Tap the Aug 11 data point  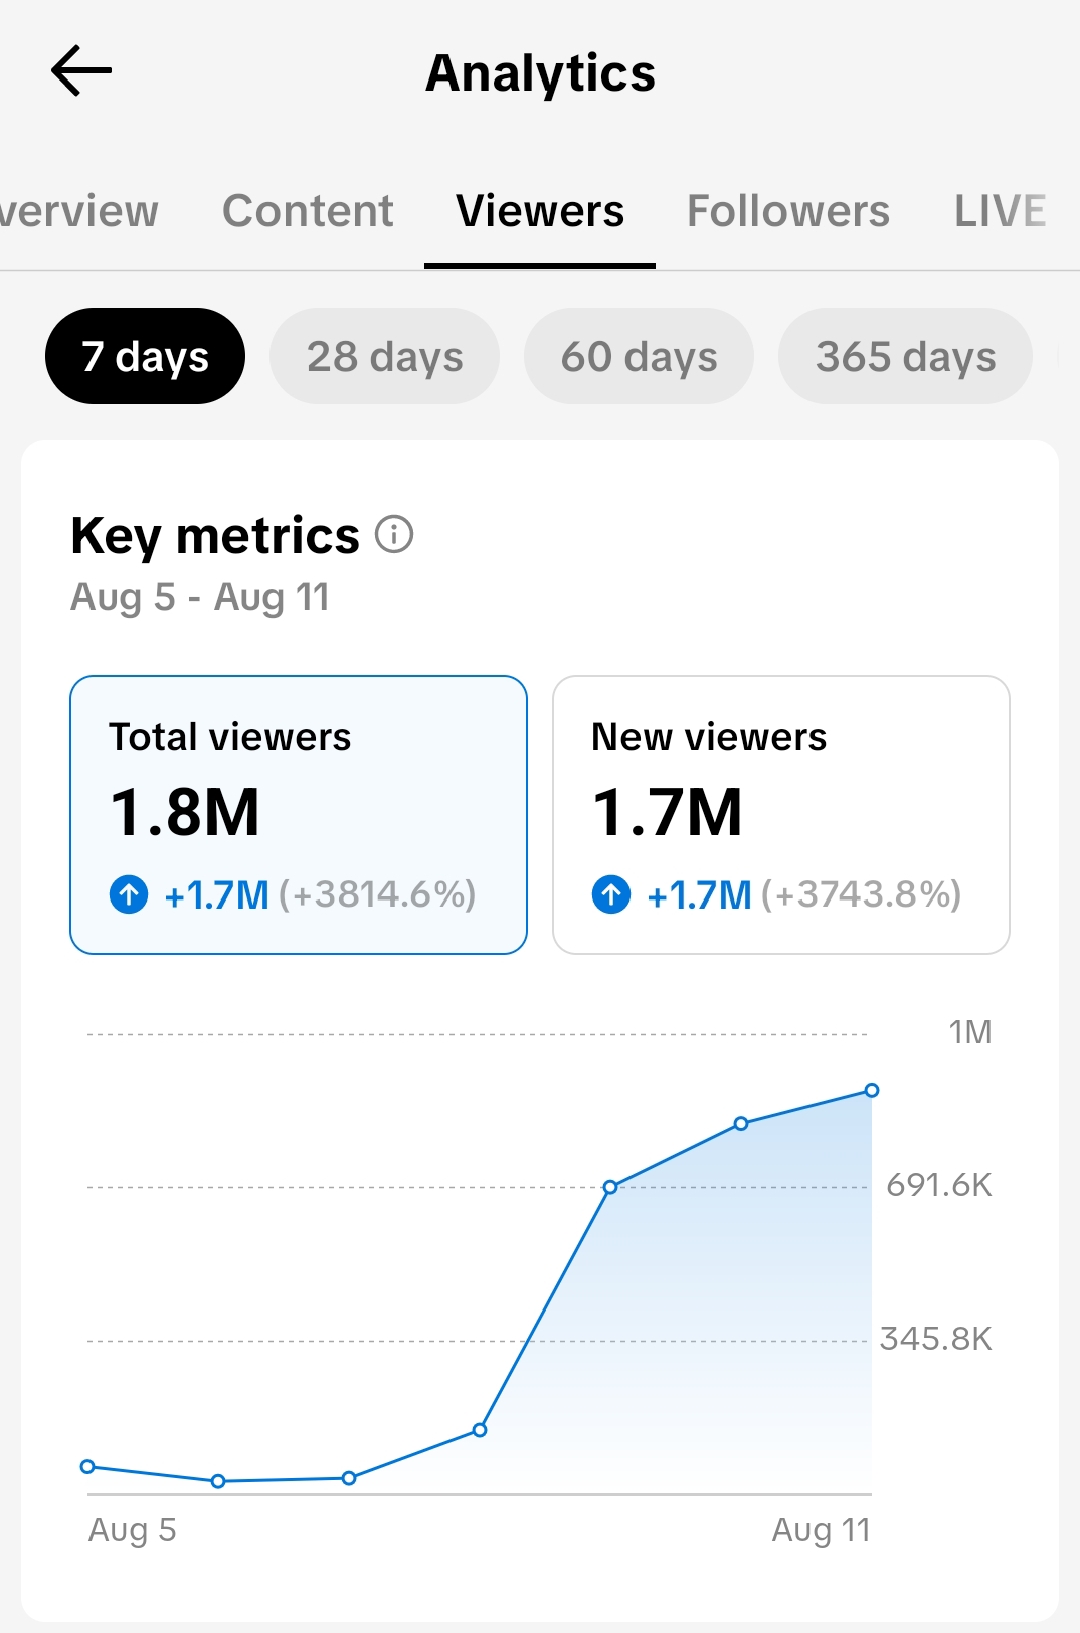[872, 1090]
